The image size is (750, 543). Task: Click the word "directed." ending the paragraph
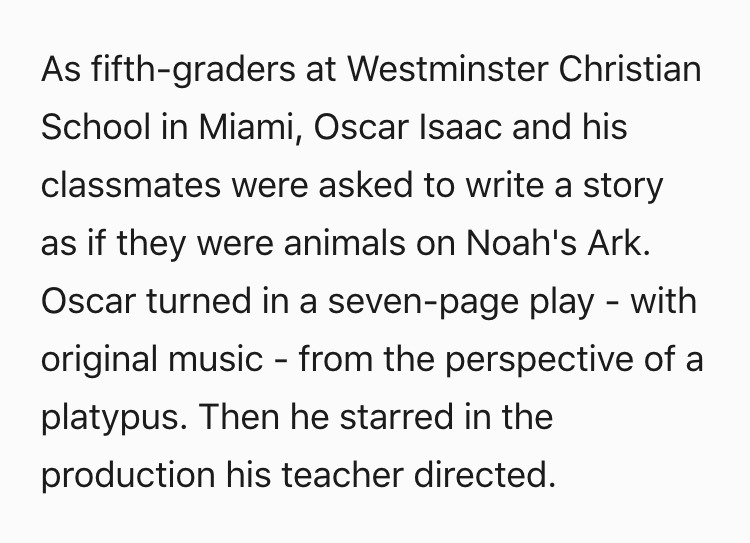click(x=485, y=475)
